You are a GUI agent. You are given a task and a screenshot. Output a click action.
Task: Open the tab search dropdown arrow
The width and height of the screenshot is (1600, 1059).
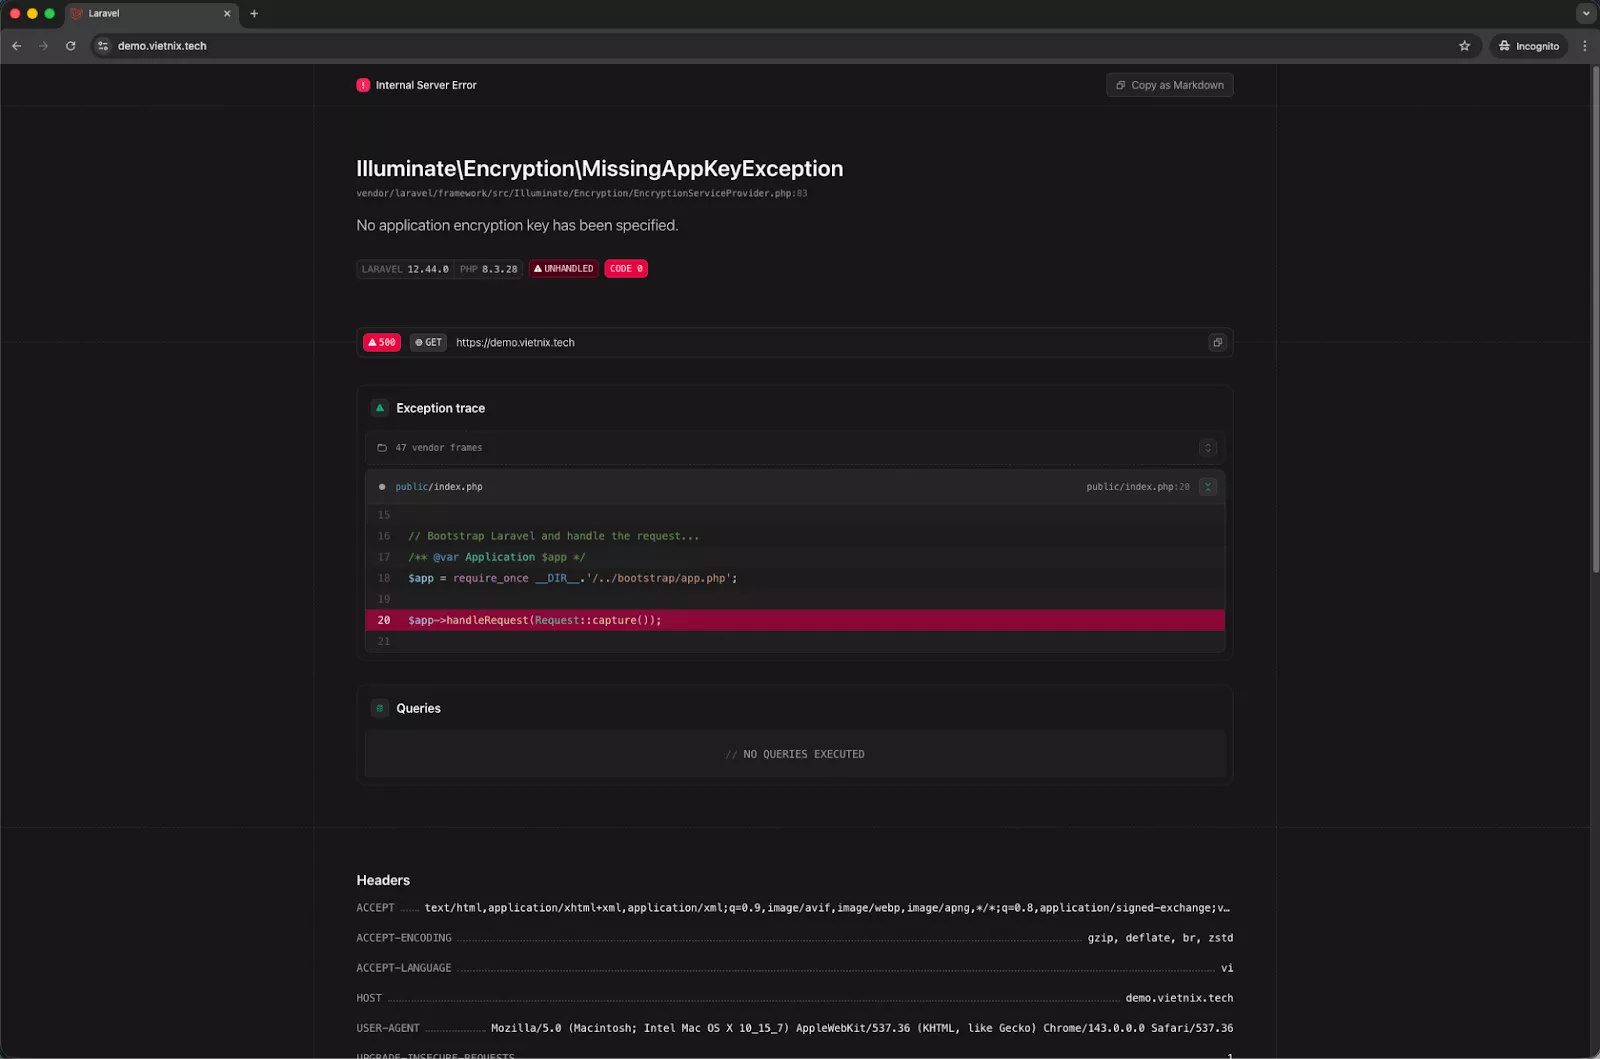[x=1586, y=14]
